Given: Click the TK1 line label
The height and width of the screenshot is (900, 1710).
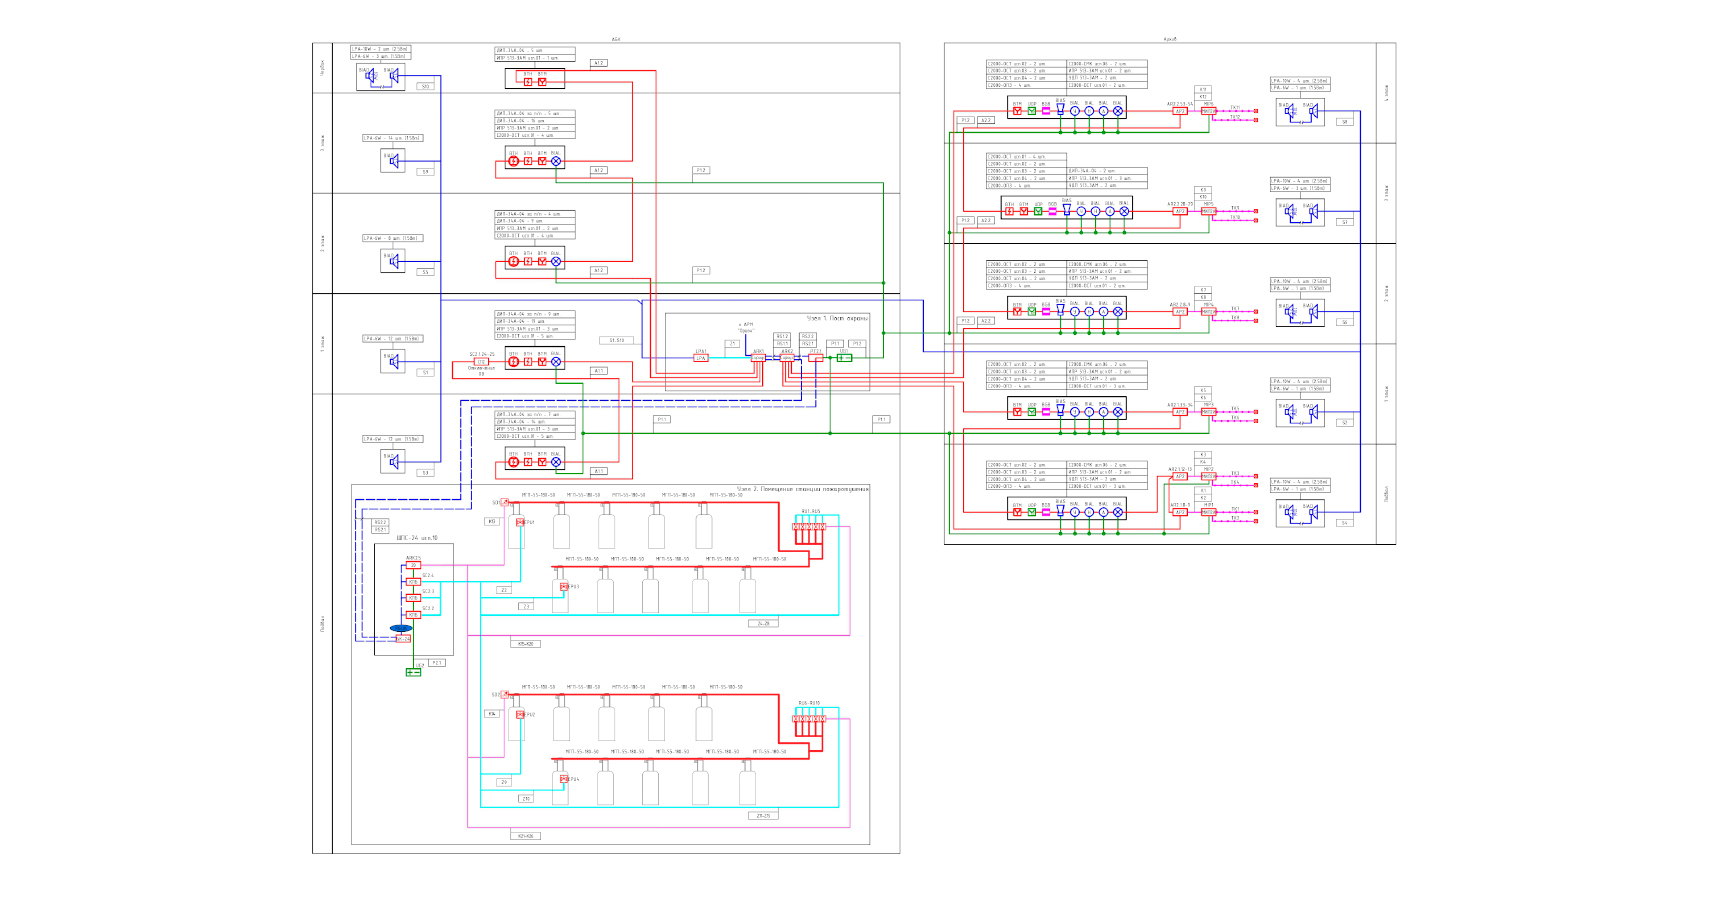Looking at the screenshot, I should point(1235,508).
